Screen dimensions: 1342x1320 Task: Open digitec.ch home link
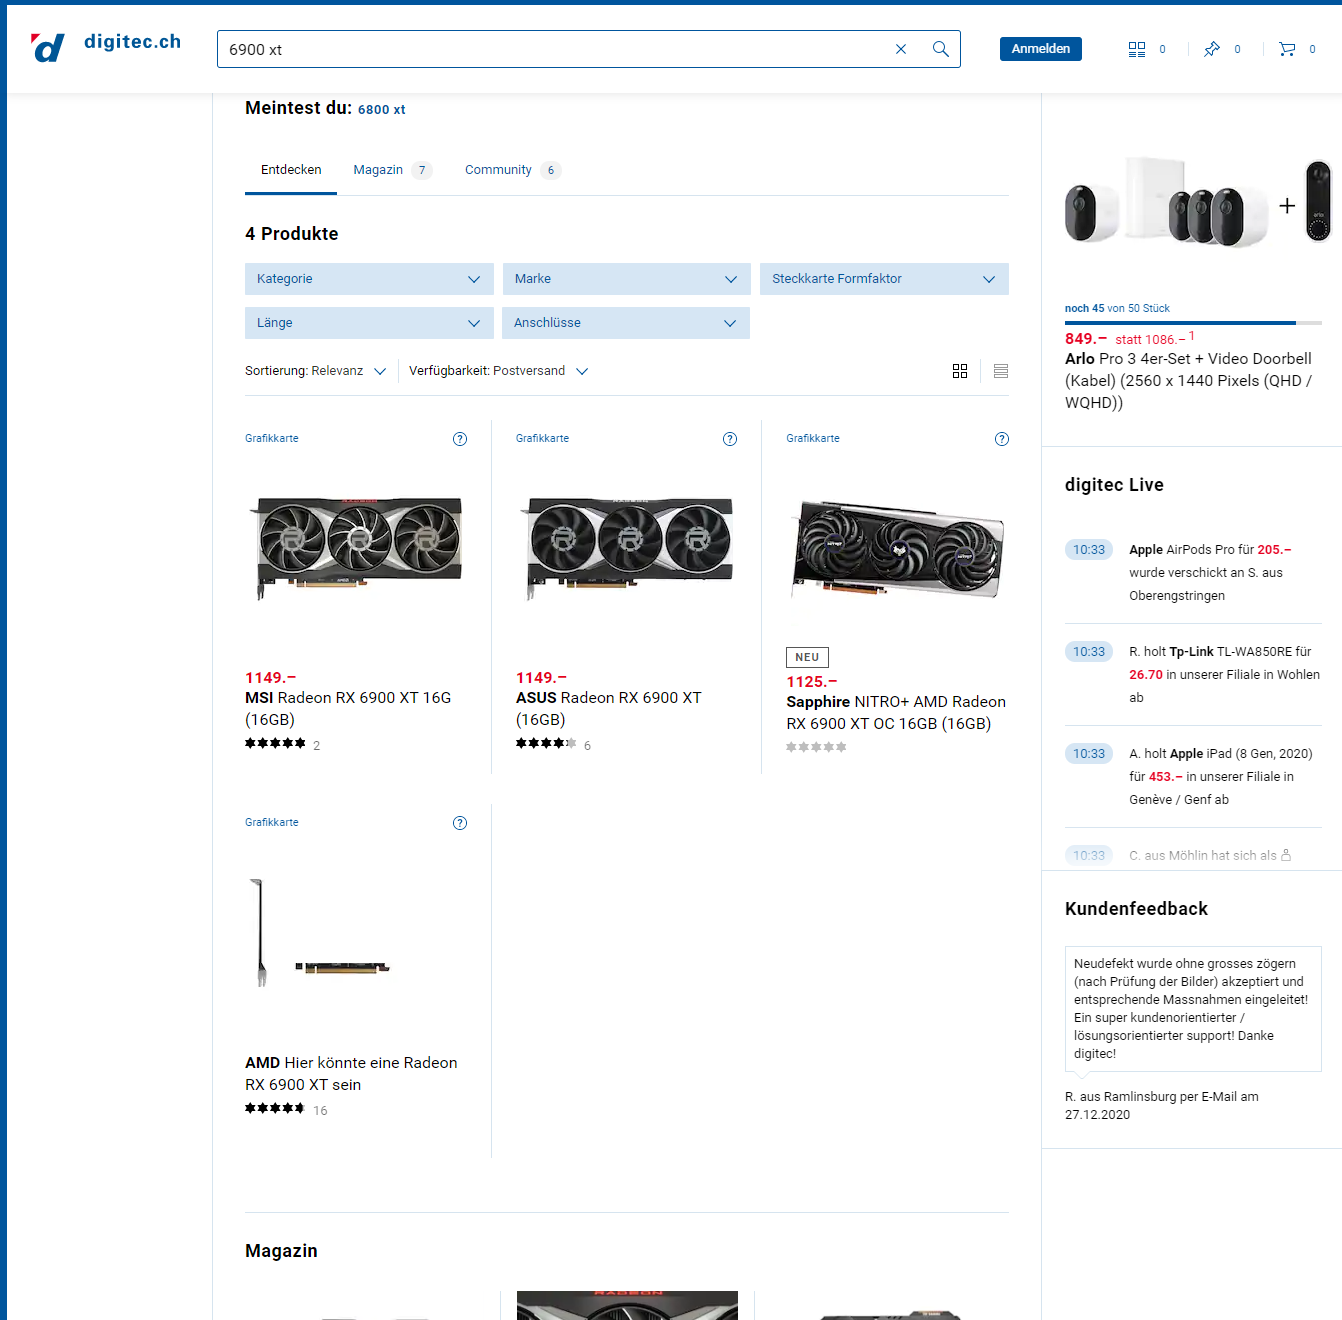[x=132, y=42]
